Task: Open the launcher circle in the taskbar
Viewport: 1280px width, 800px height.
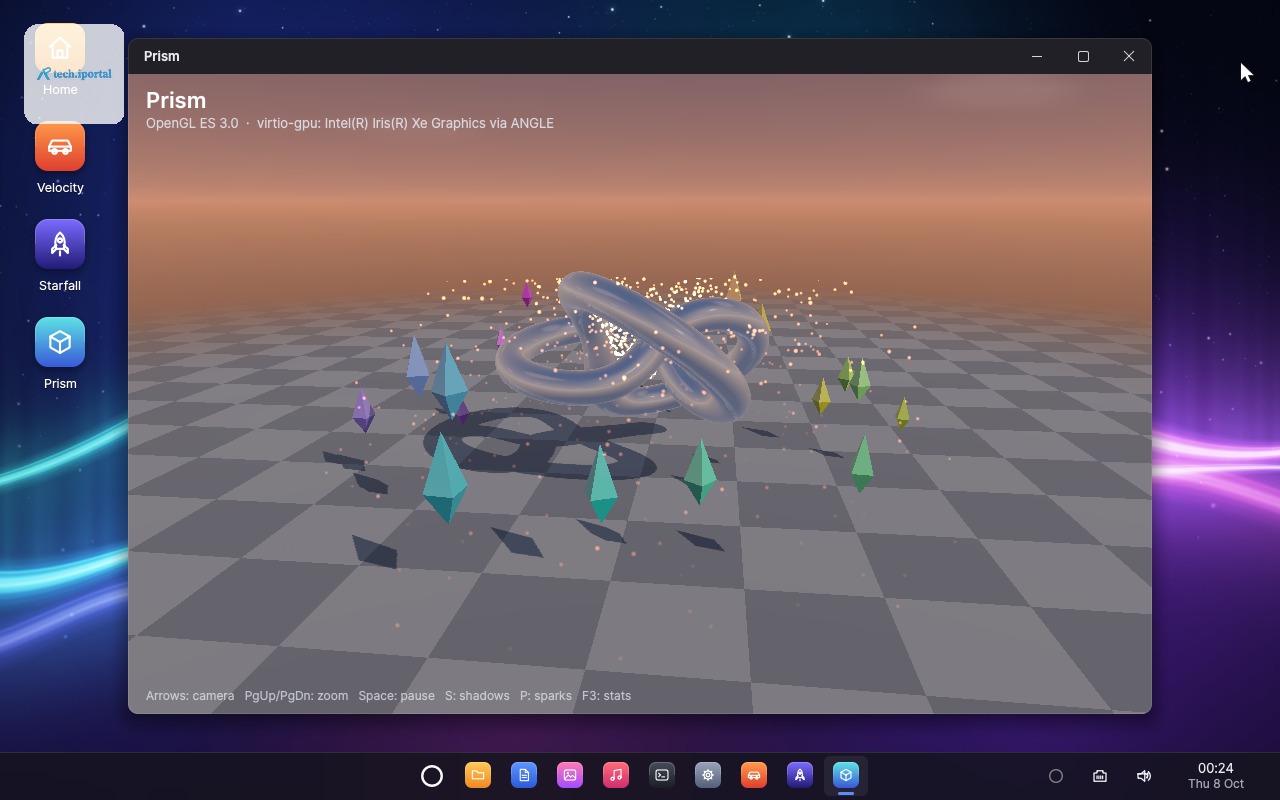Action: pos(432,776)
